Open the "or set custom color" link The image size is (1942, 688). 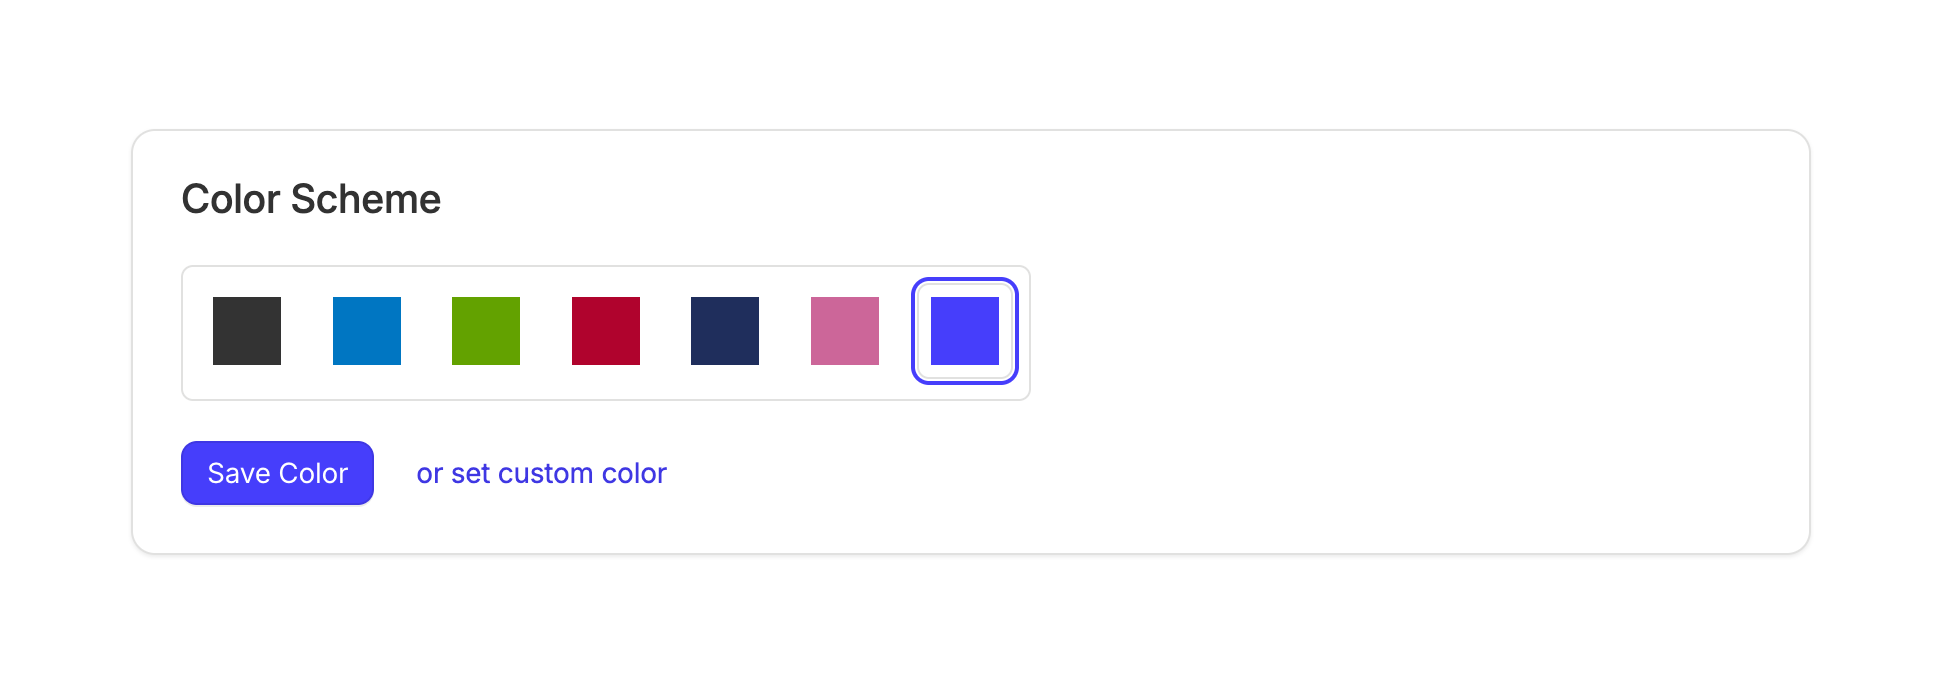pyautogui.click(x=541, y=473)
